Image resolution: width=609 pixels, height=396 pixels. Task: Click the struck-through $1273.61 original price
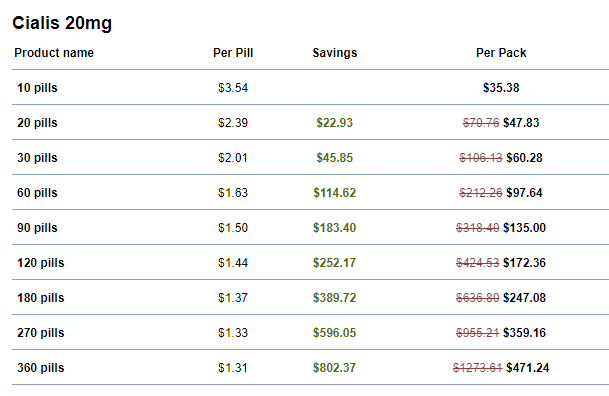478,368
